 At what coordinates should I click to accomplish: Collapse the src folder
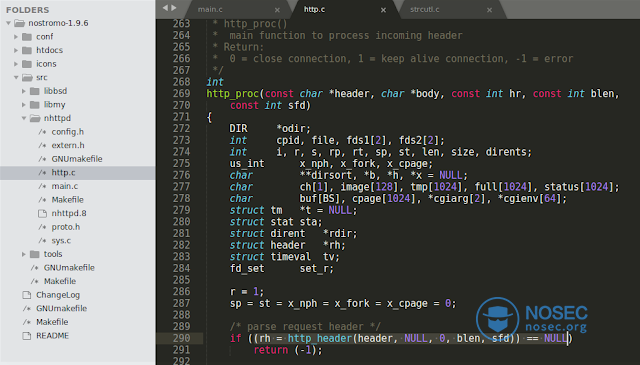[x=16, y=78]
